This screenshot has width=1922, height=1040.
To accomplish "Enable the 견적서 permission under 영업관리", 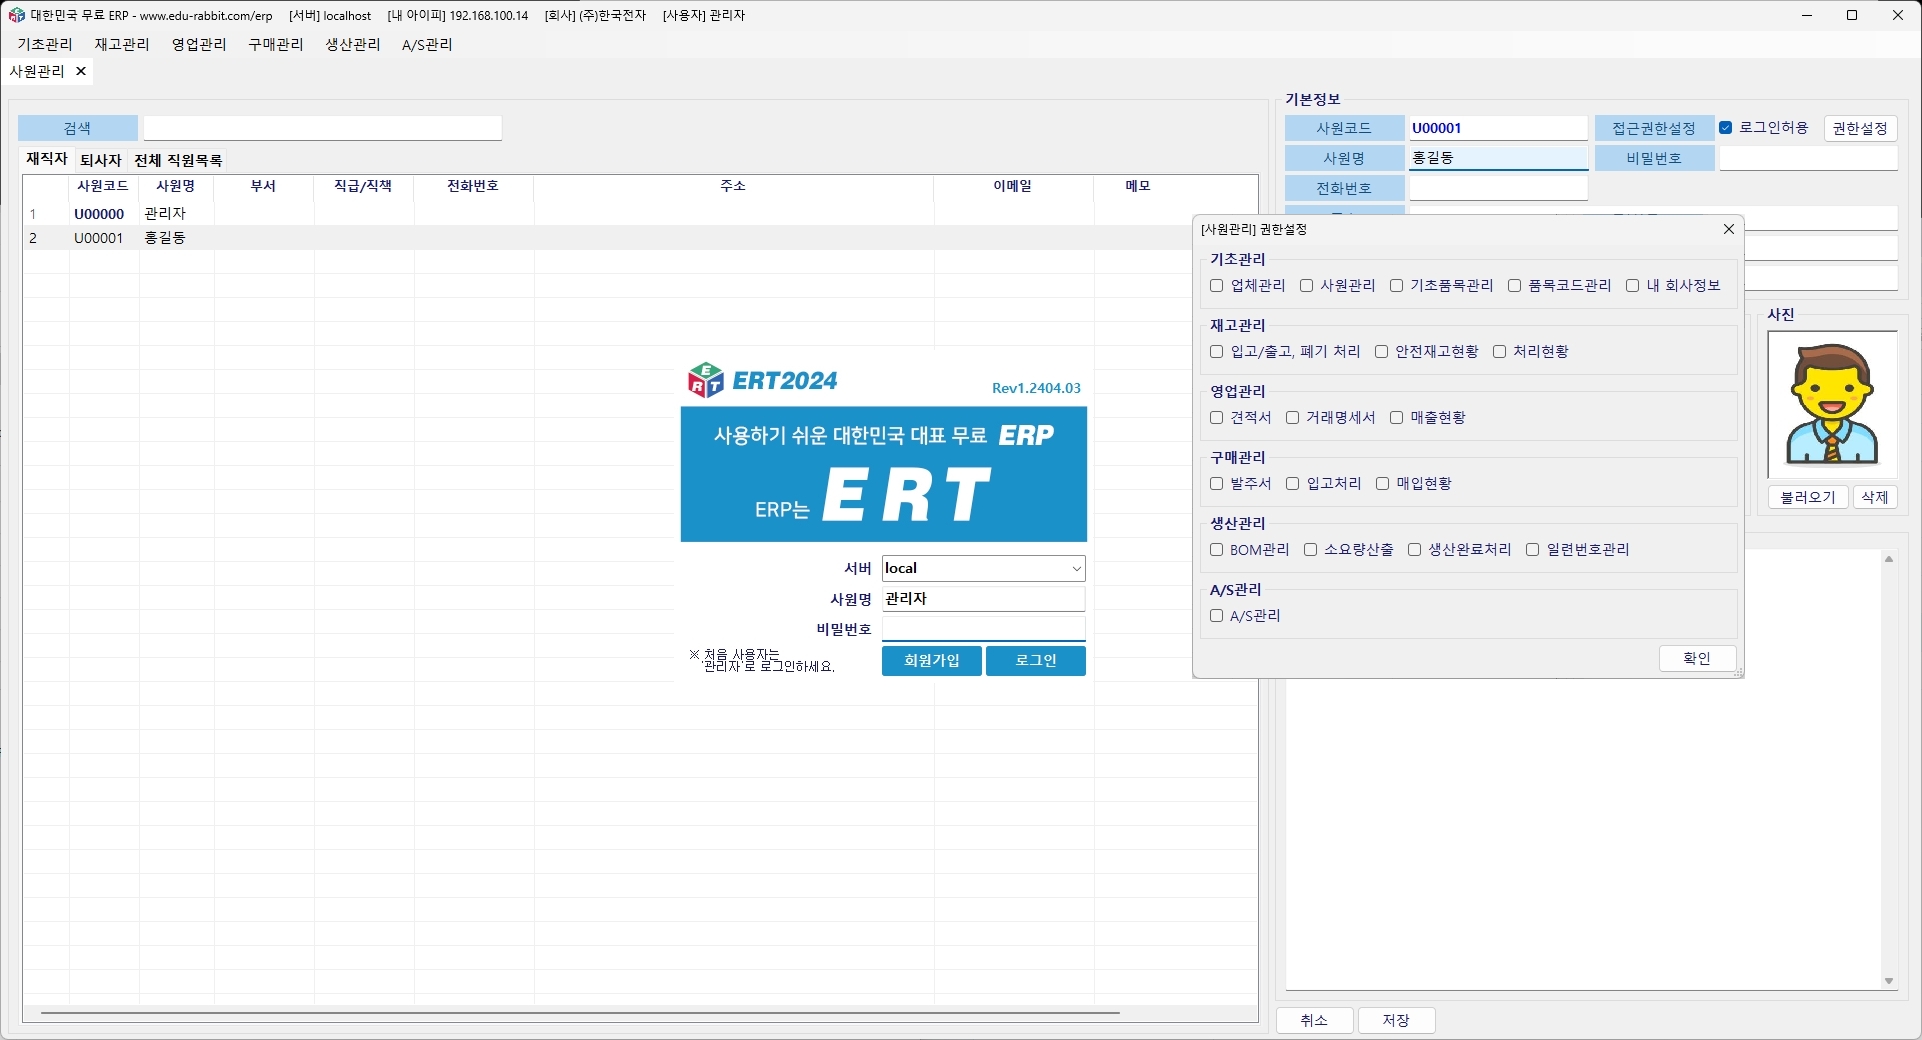I will pyautogui.click(x=1217, y=418).
